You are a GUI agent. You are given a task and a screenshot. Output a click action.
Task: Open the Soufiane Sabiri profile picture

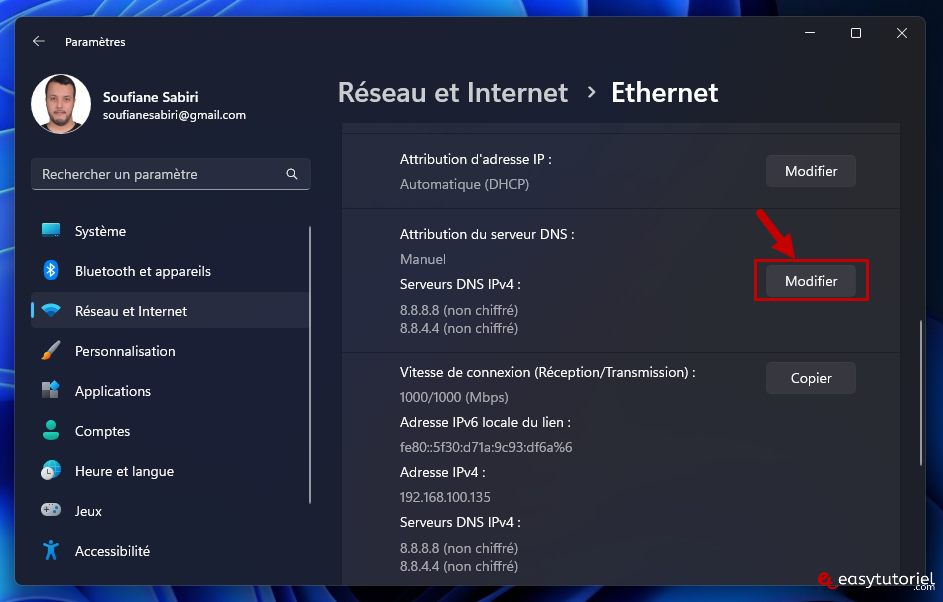click(x=61, y=104)
